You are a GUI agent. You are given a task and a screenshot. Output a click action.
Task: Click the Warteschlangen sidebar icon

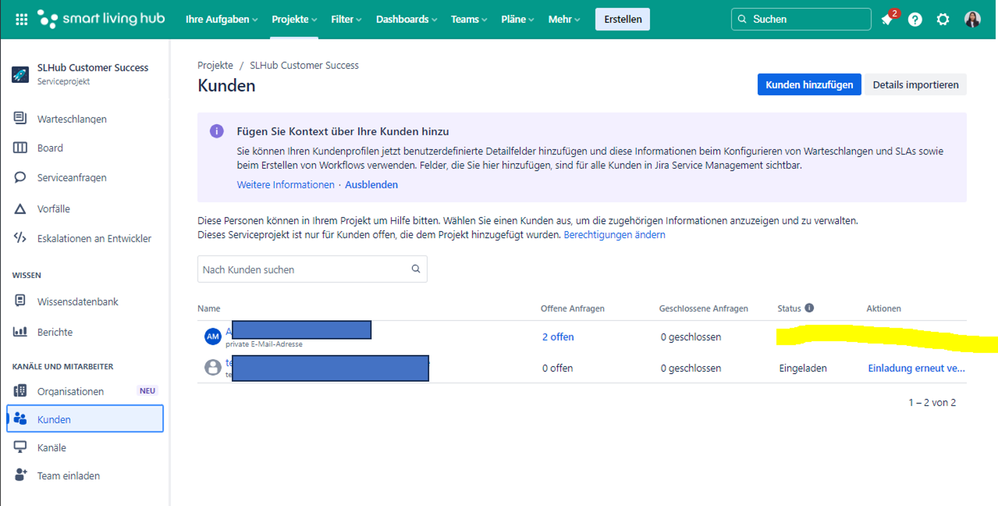coord(20,118)
